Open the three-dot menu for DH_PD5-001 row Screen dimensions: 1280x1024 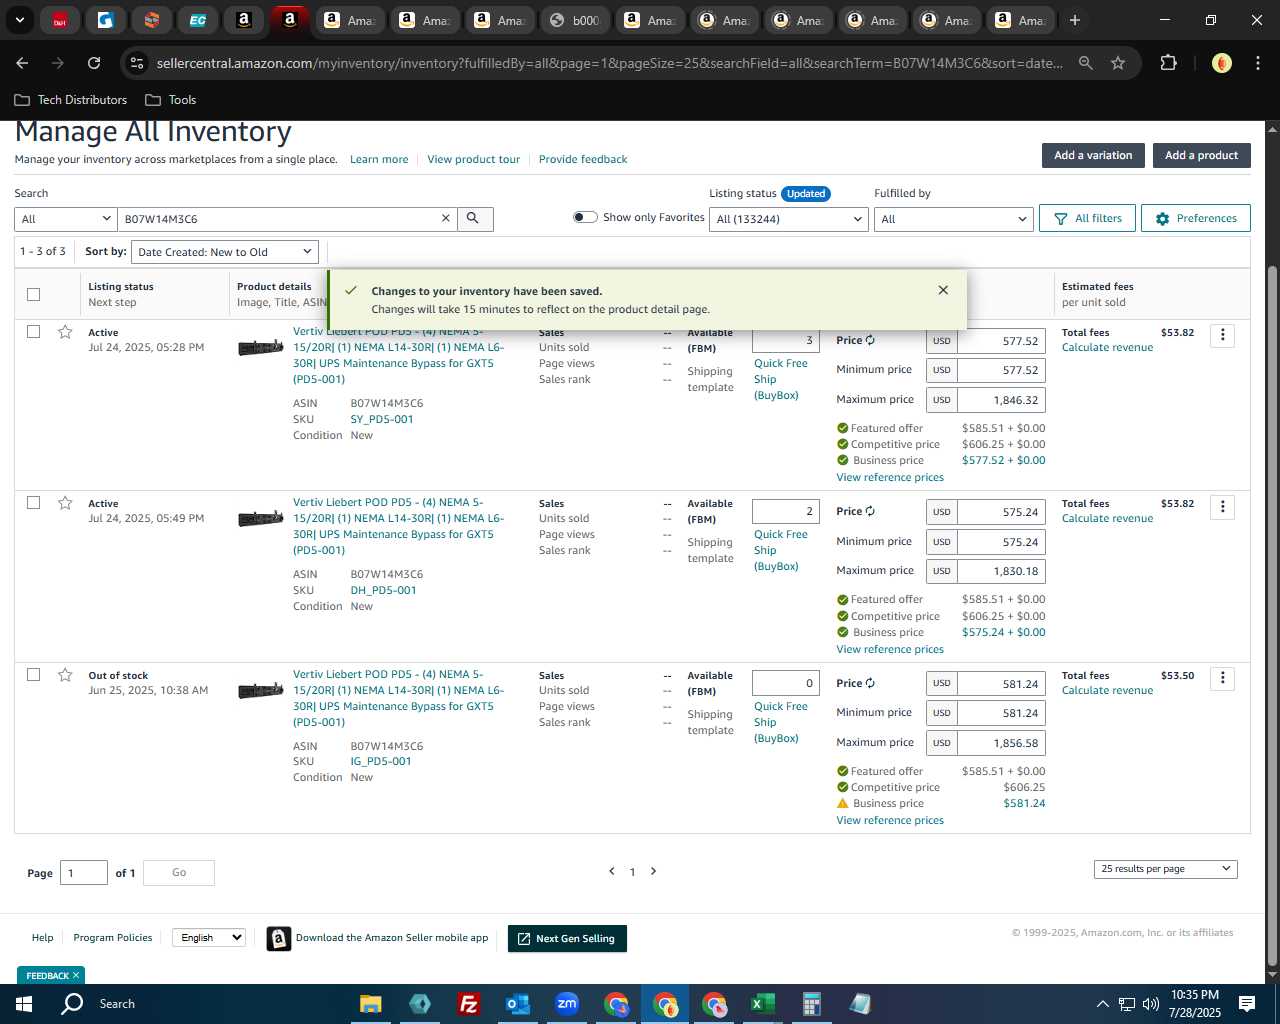(1222, 507)
